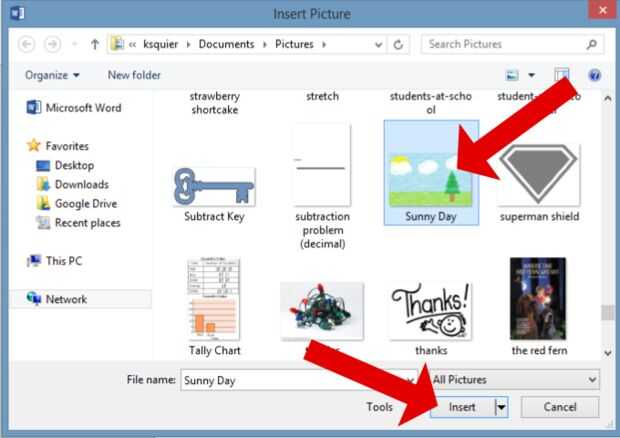Viewport: 620px width, 438px height.
Task: Select the tangled lights photo thumbnail
Action: click(x=322, y=312)
